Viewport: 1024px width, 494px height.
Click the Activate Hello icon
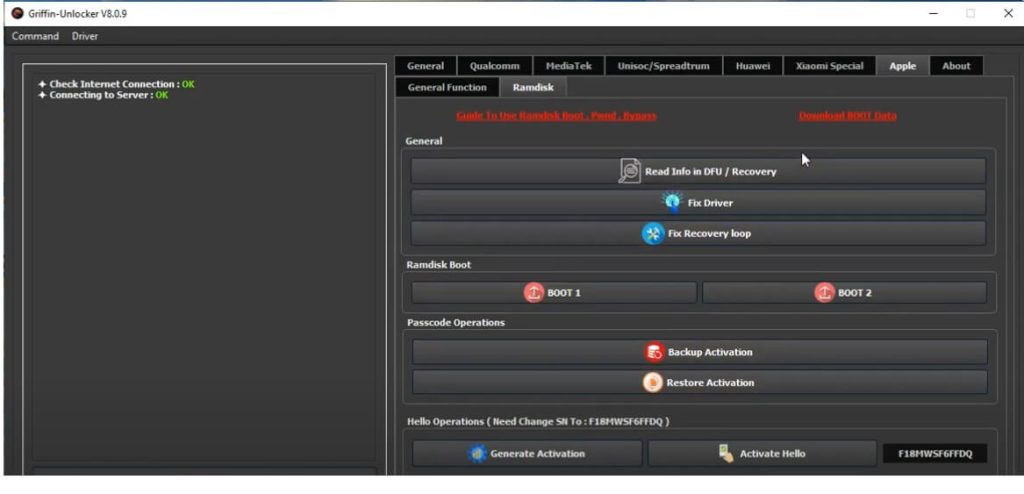pos(726,454)
